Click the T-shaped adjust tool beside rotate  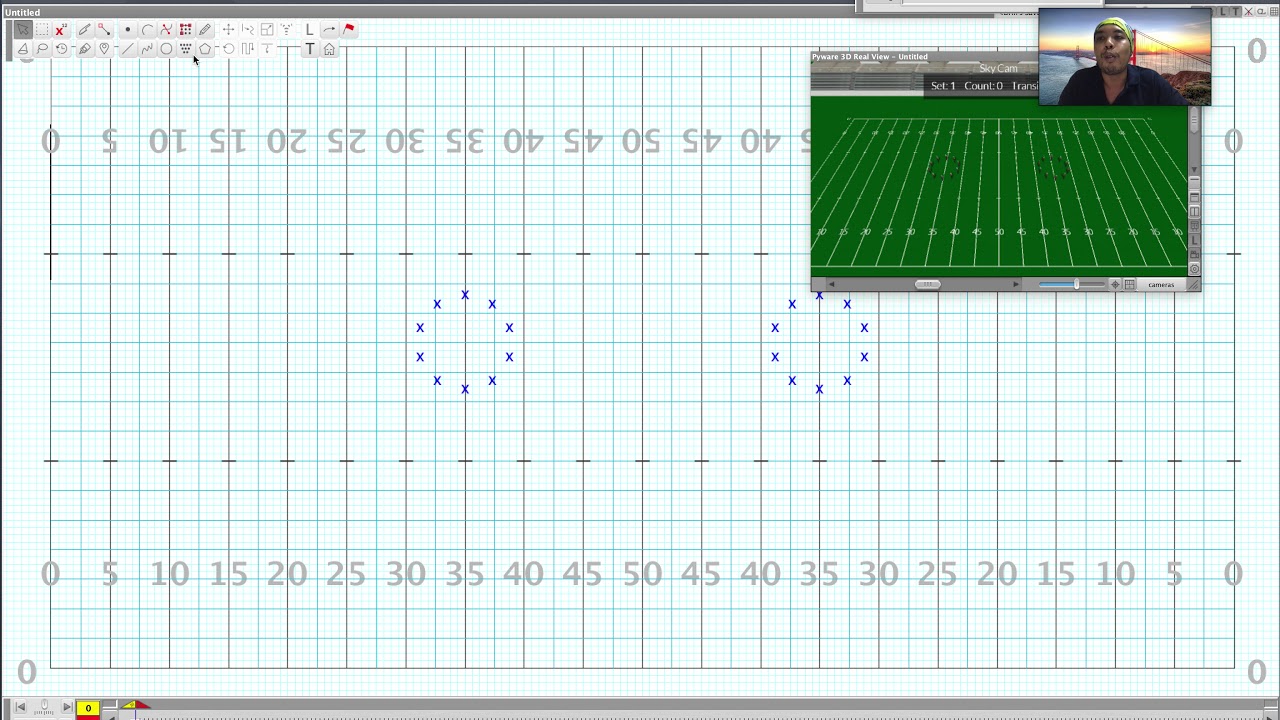[x=266, y=48]
